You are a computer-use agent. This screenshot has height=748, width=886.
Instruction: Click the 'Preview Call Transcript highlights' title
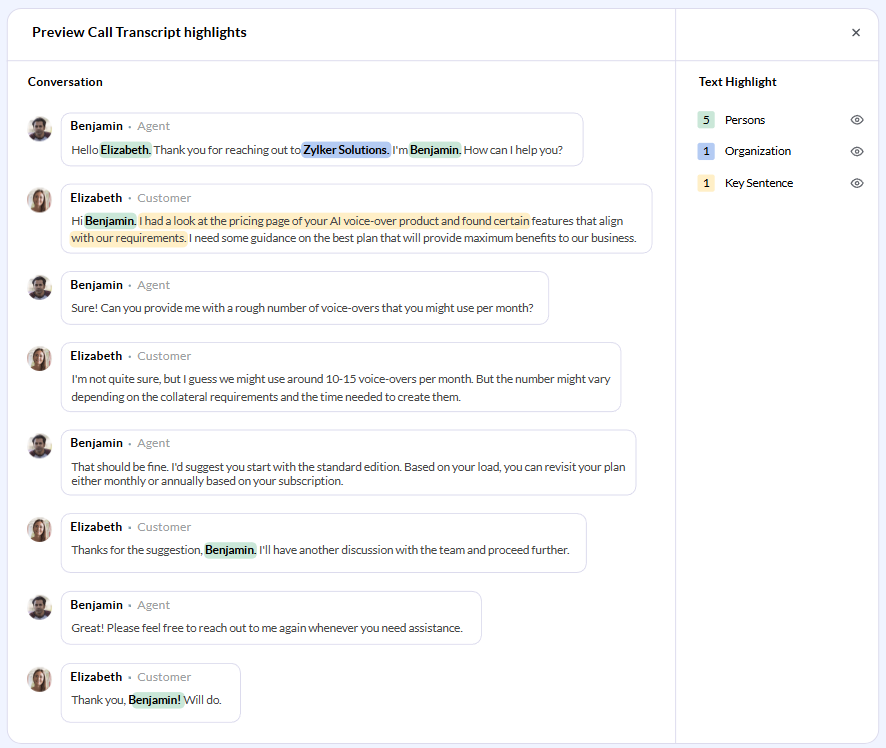(x=139, y=32)
